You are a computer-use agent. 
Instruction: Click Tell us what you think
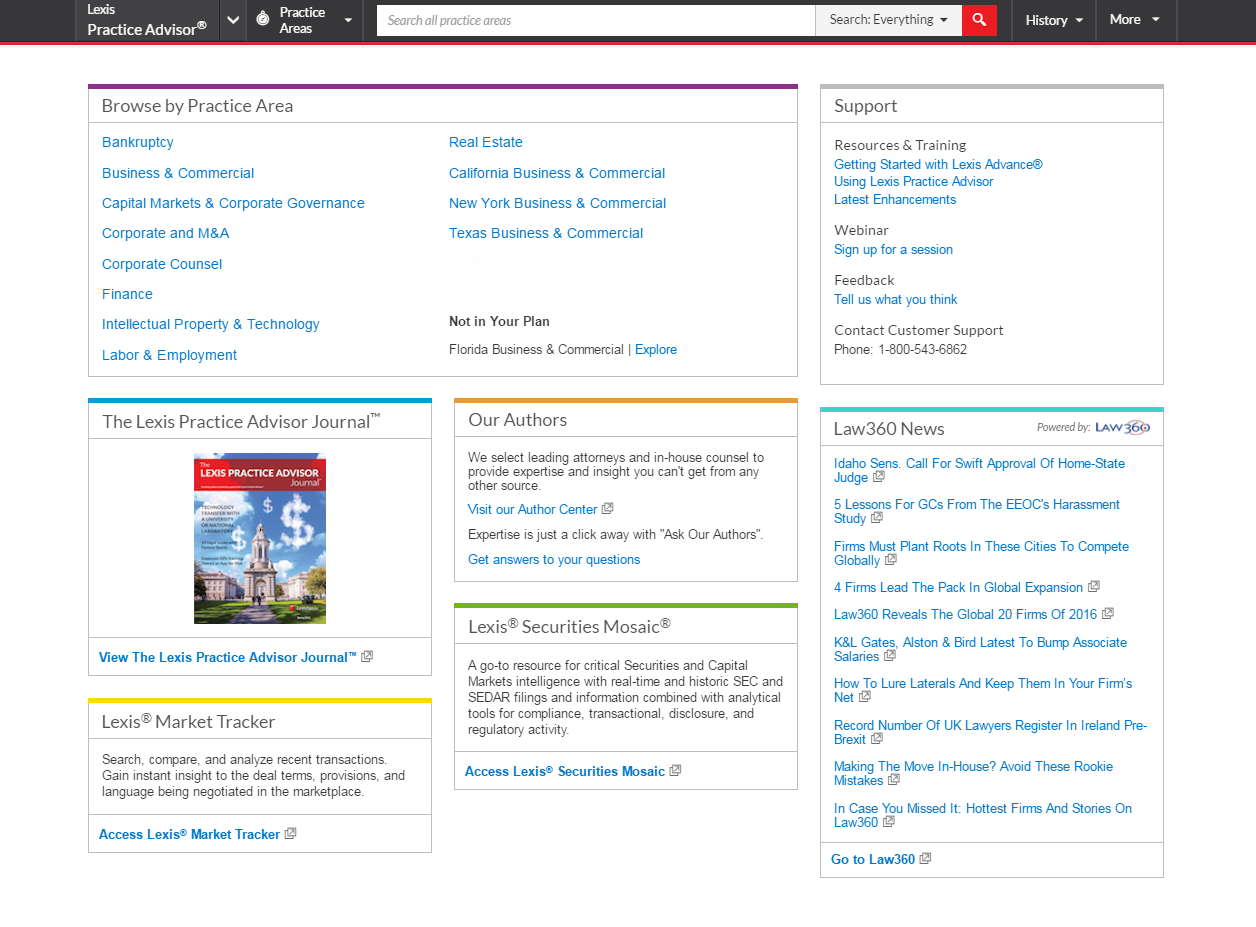click(896, 299)
